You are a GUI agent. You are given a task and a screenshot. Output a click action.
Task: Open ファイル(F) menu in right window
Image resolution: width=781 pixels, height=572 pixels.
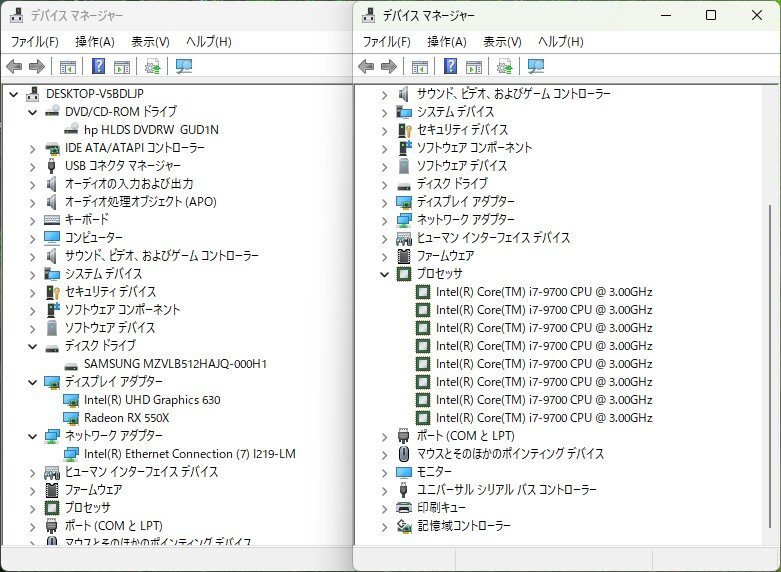pos(386,42)
